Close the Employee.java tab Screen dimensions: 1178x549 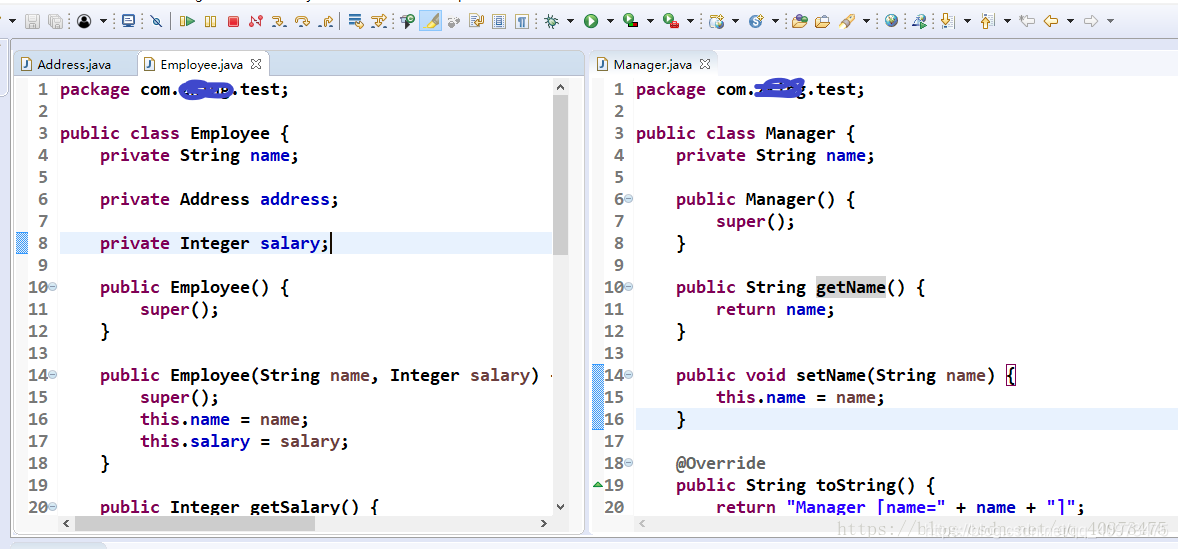255,64
